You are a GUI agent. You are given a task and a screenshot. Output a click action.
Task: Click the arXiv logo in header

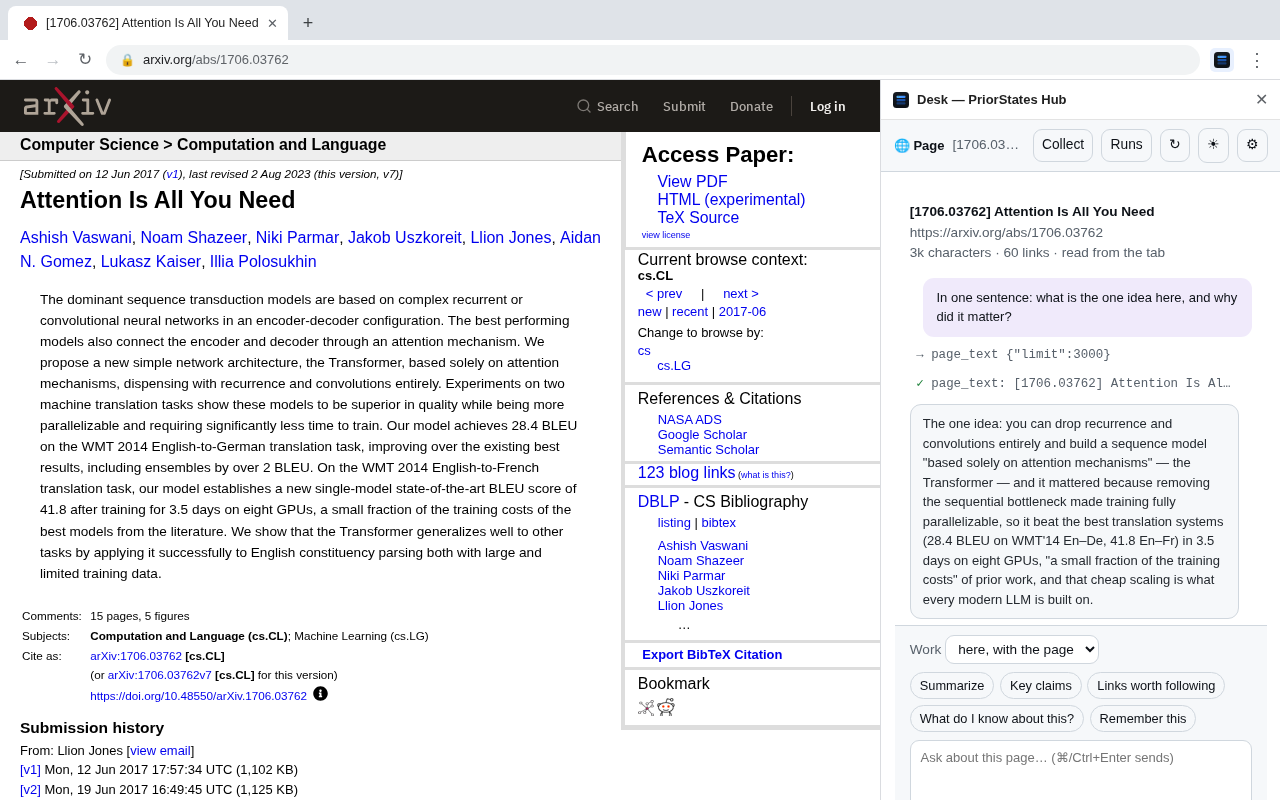click(x=67, y=106)
